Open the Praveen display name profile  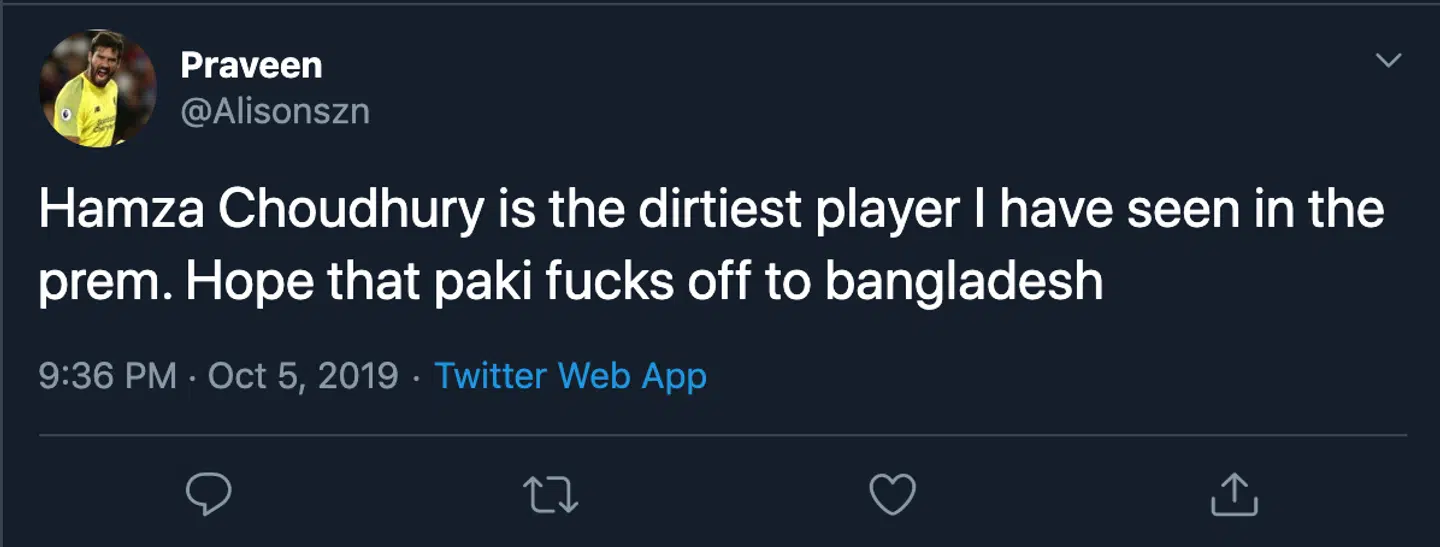[251, 66]
